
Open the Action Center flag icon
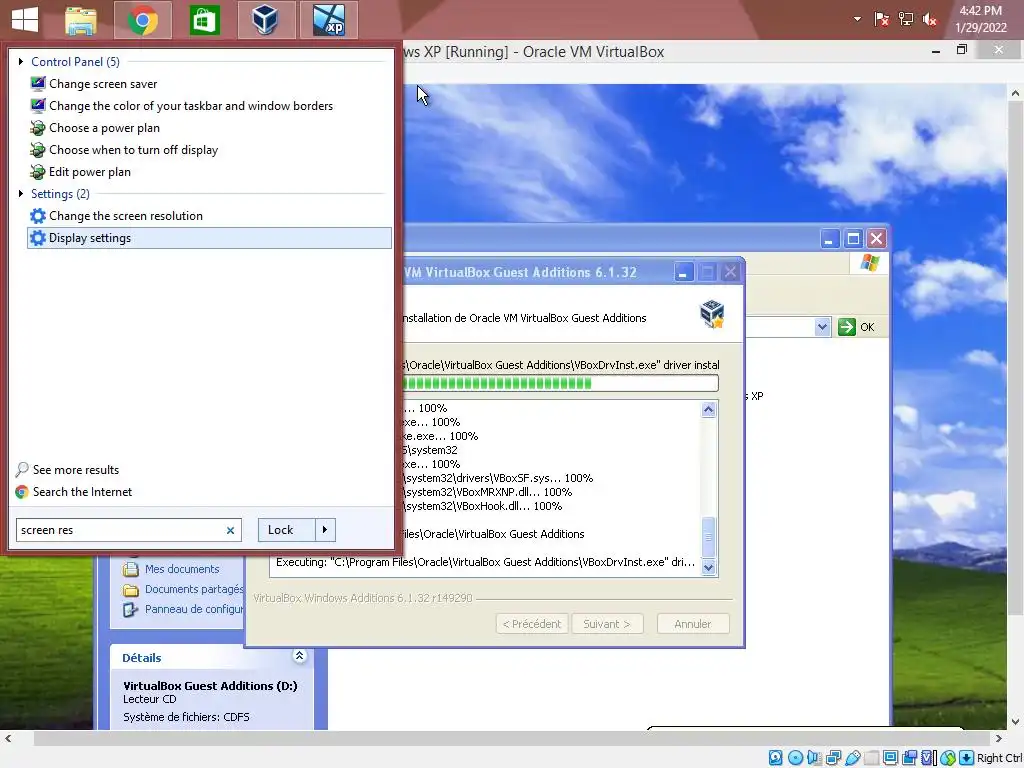click(x=882, y=20)
